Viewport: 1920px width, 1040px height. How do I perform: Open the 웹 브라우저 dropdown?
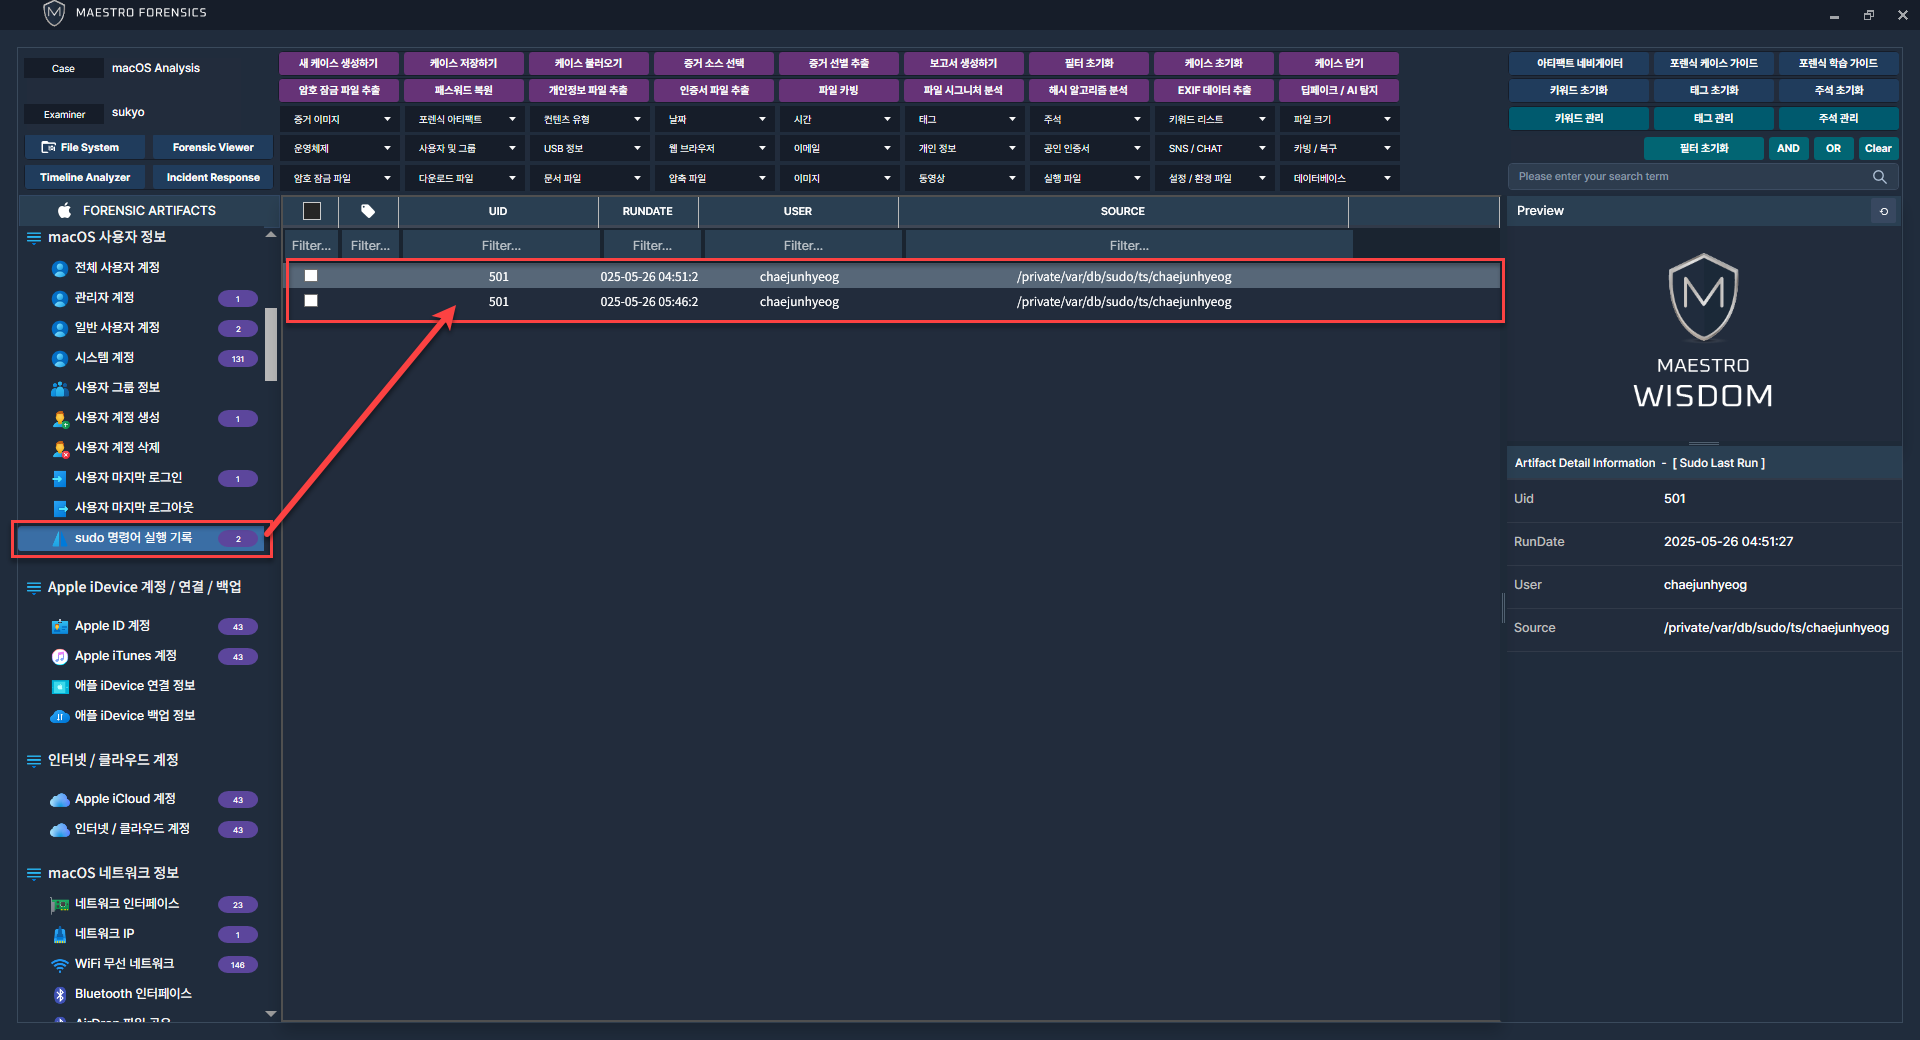pyautogui.click(x=716, y=148)
